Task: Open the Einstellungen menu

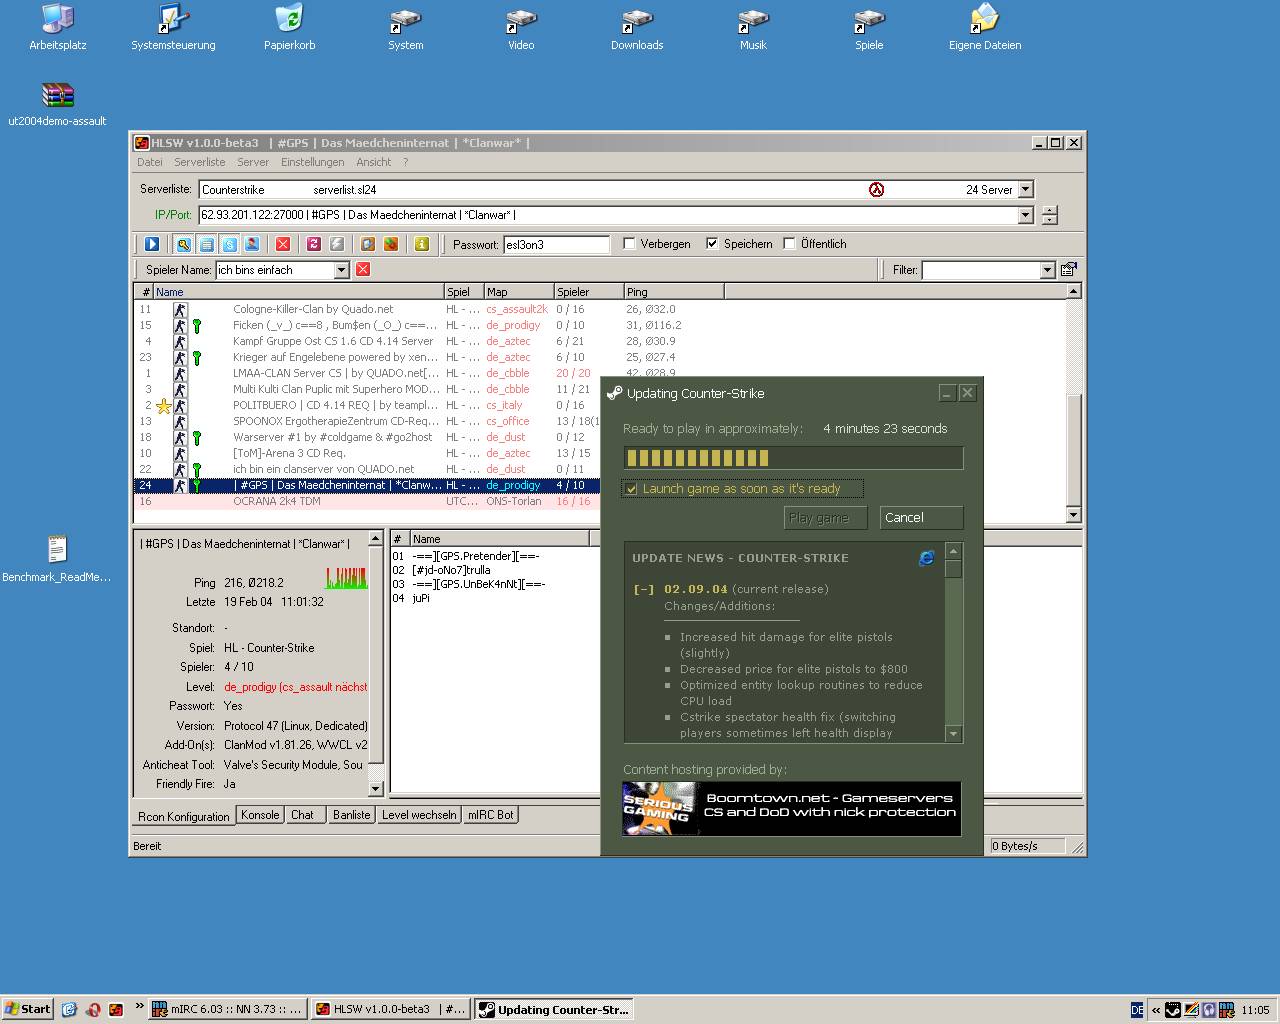Action: click(312, 162)
